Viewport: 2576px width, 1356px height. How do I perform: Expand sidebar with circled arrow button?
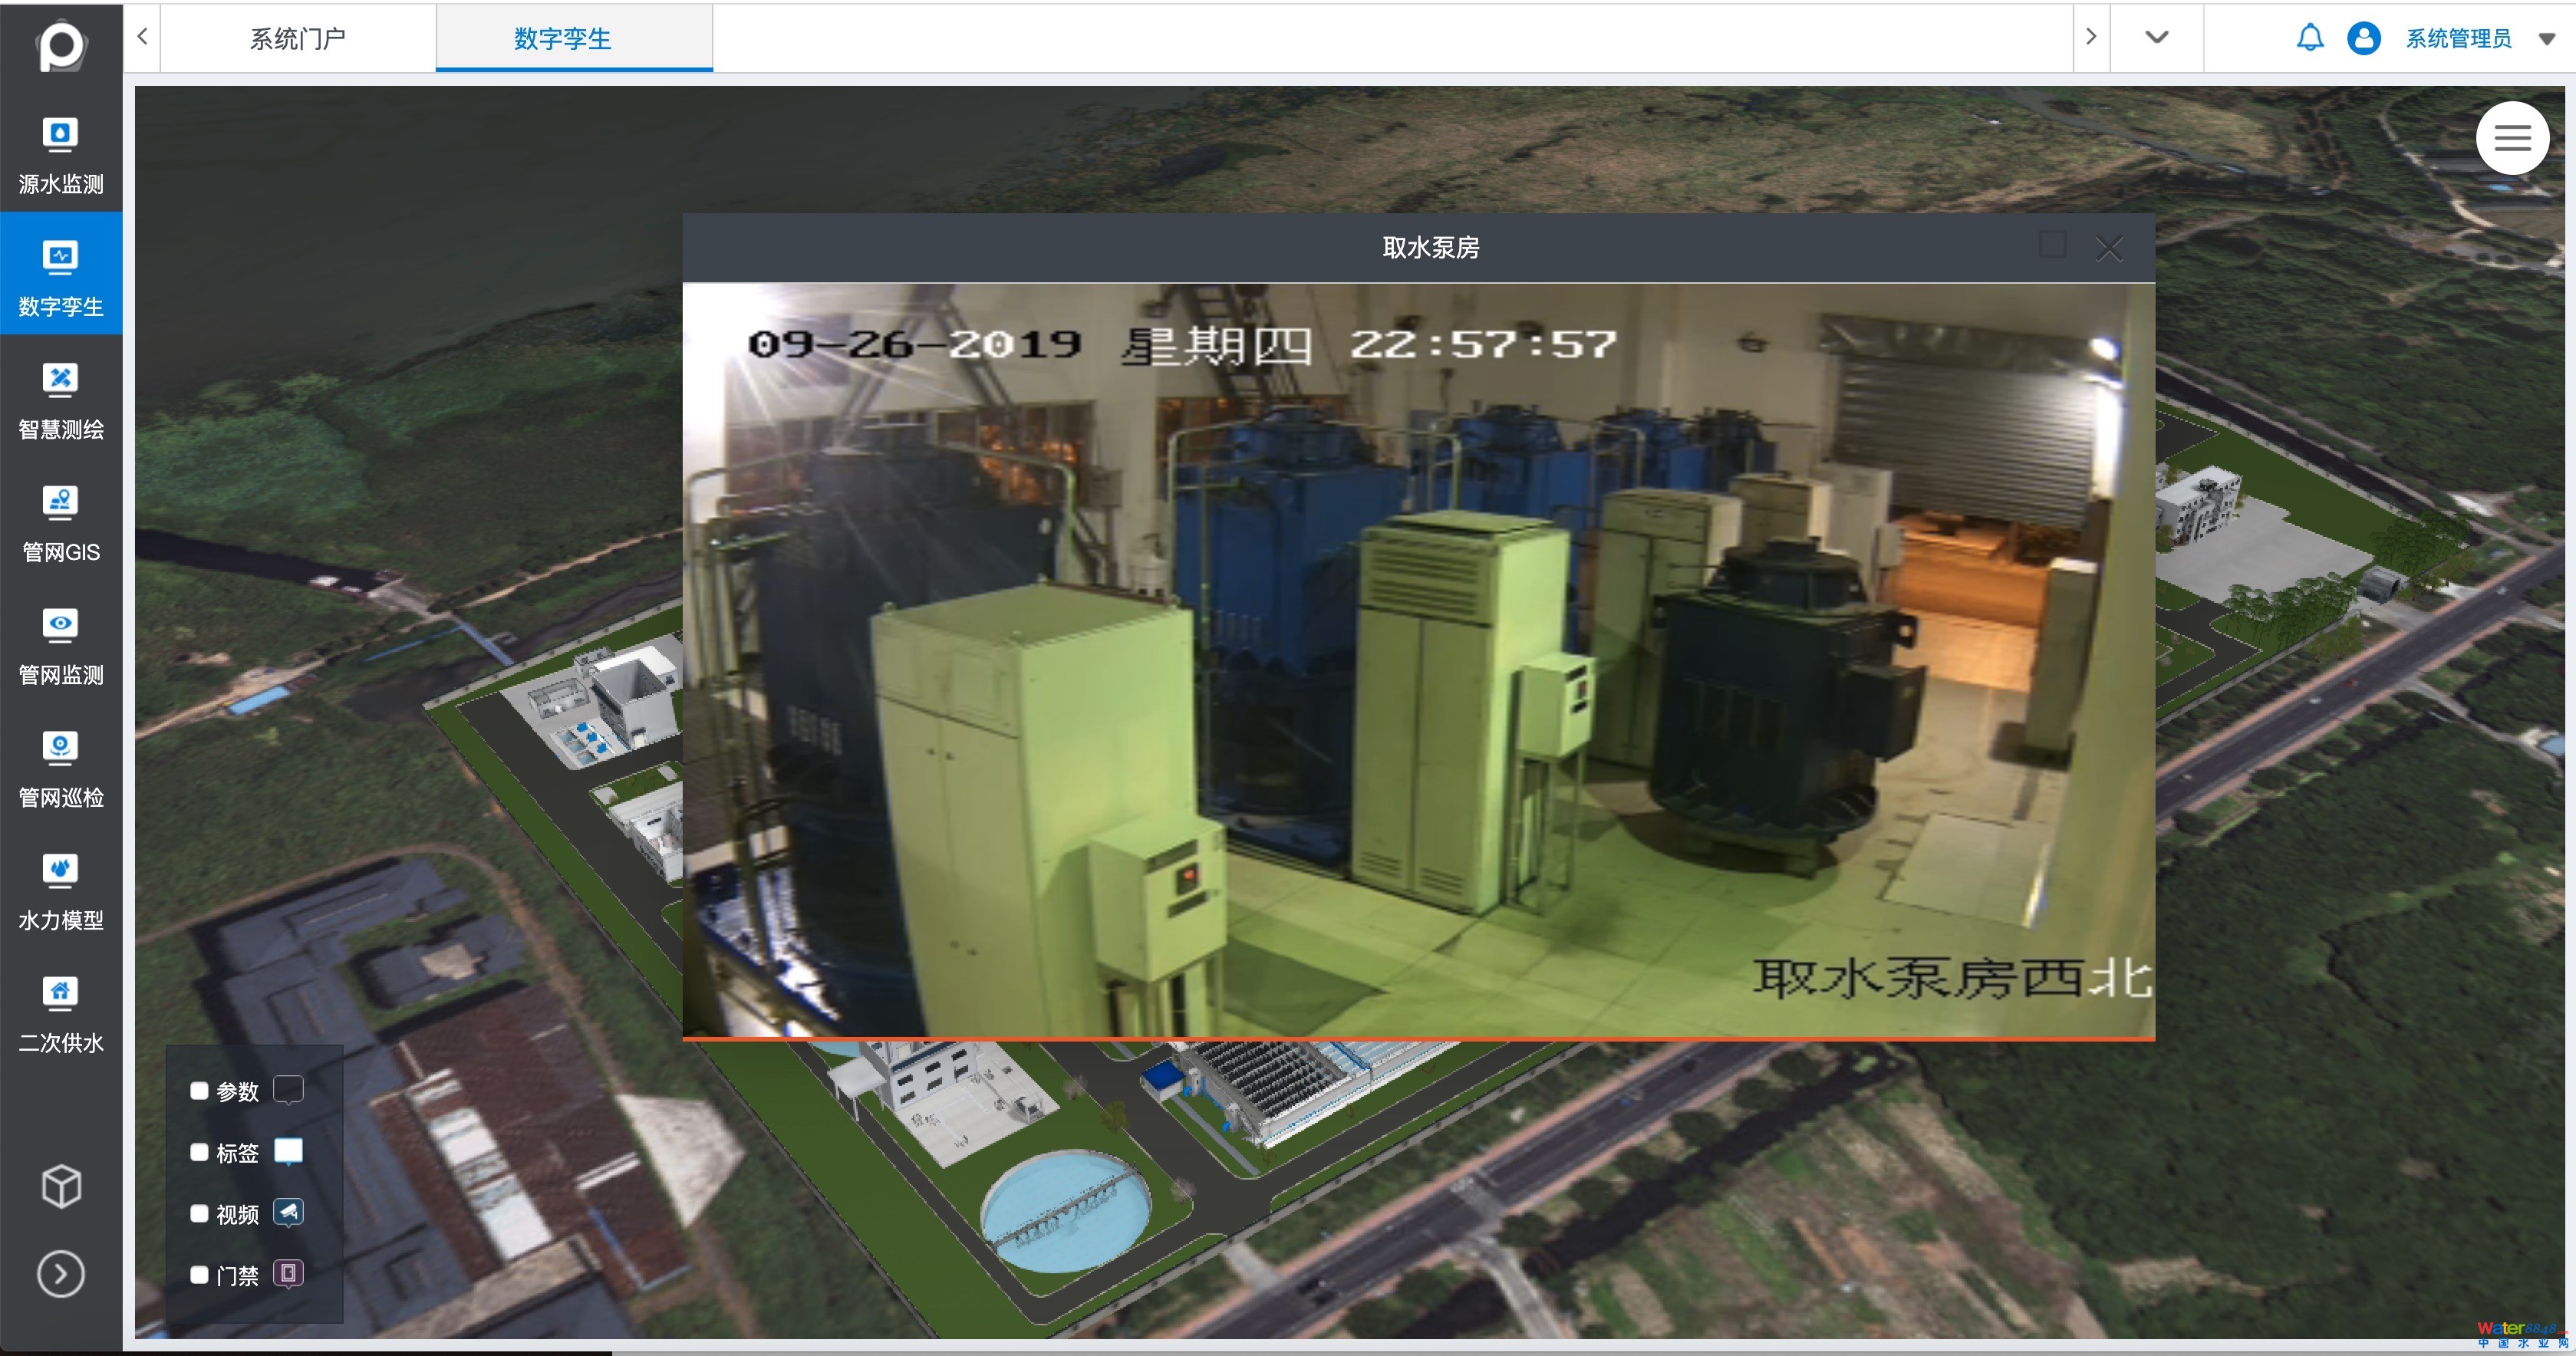[x=61, y=1274]
